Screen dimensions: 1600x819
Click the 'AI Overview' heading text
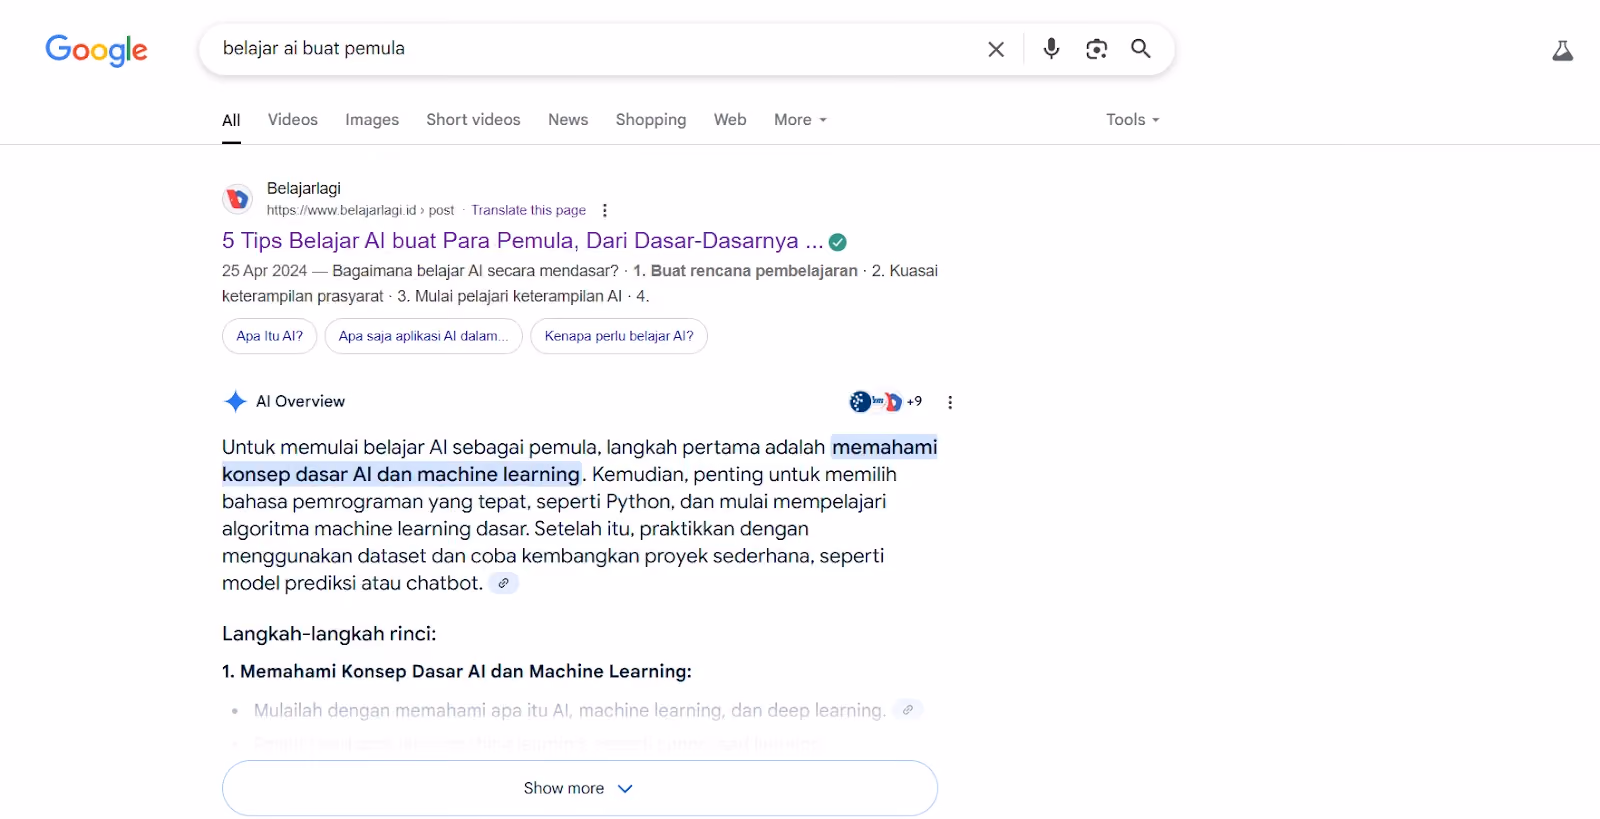(300, 402)
